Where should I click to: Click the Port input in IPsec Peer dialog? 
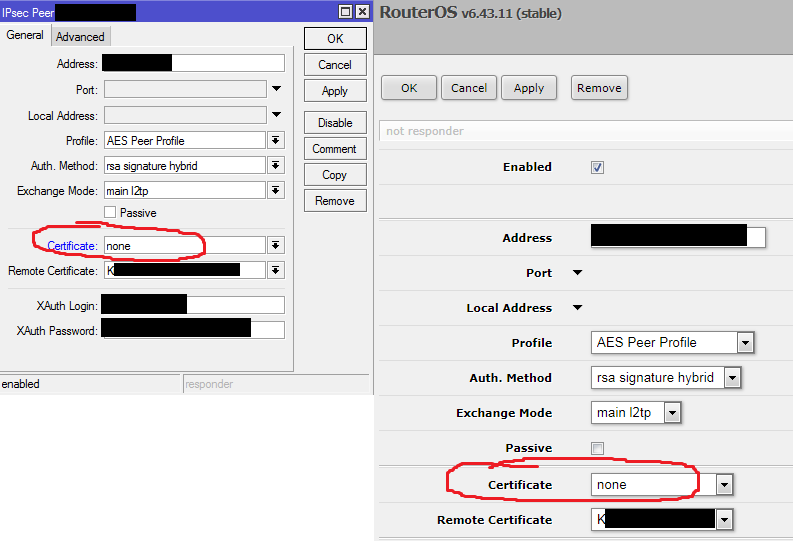185,89
